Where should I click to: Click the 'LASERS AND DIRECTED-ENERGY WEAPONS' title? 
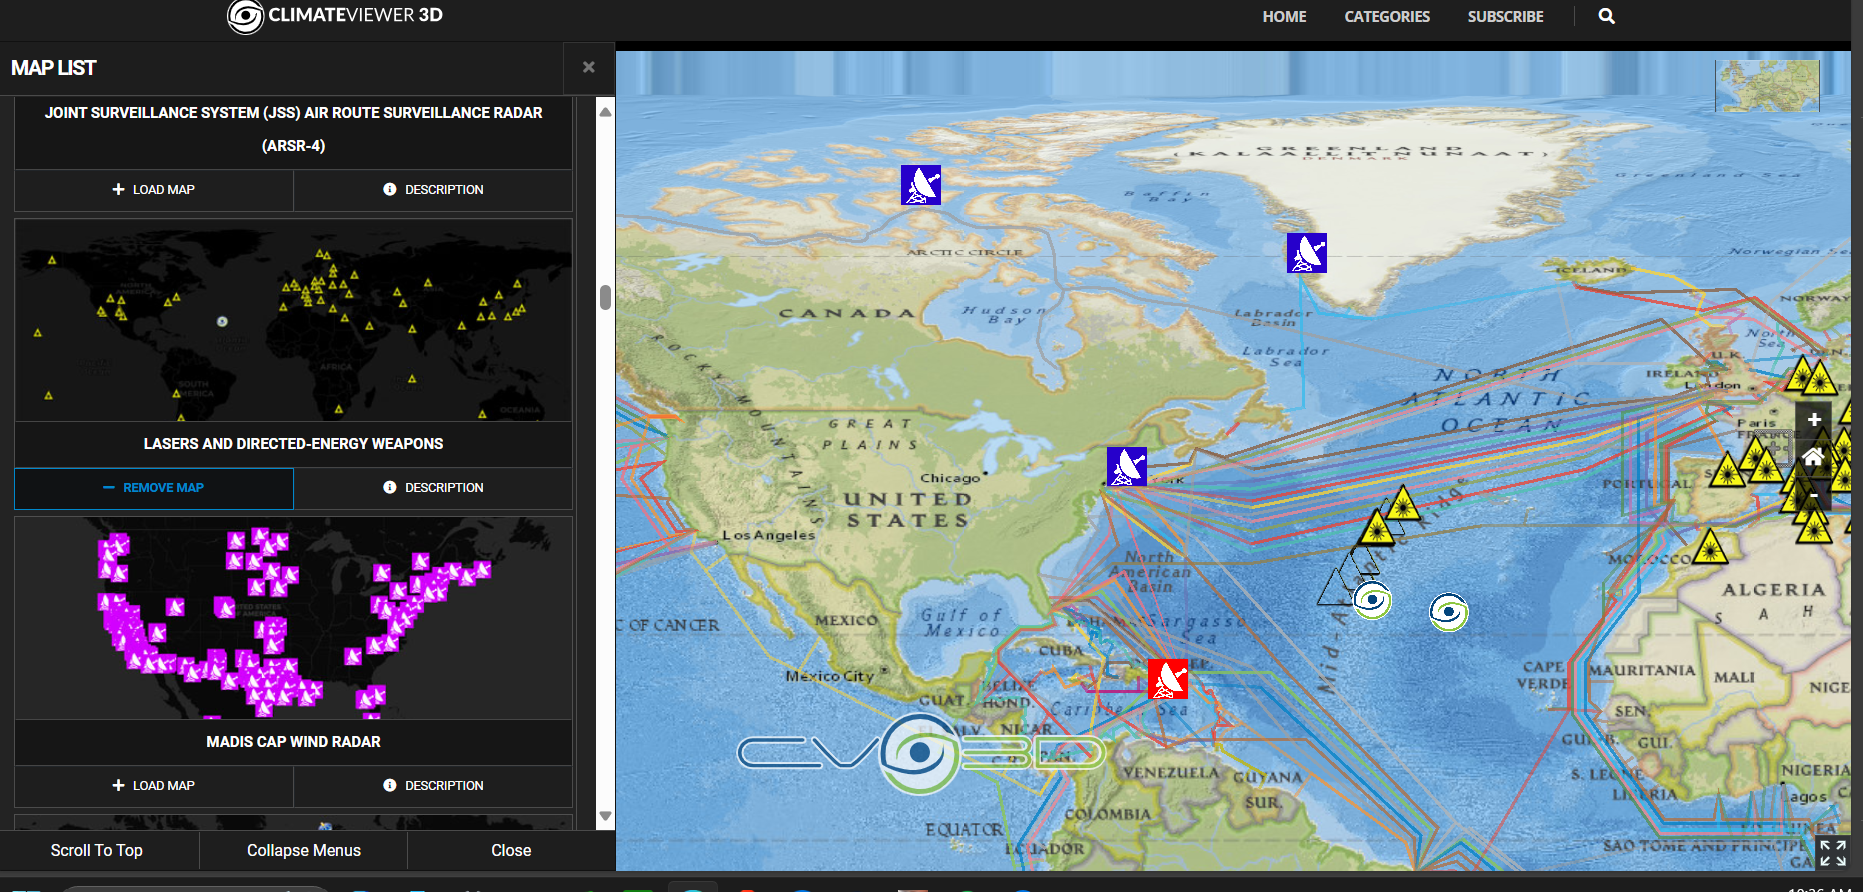click(293, 444)
